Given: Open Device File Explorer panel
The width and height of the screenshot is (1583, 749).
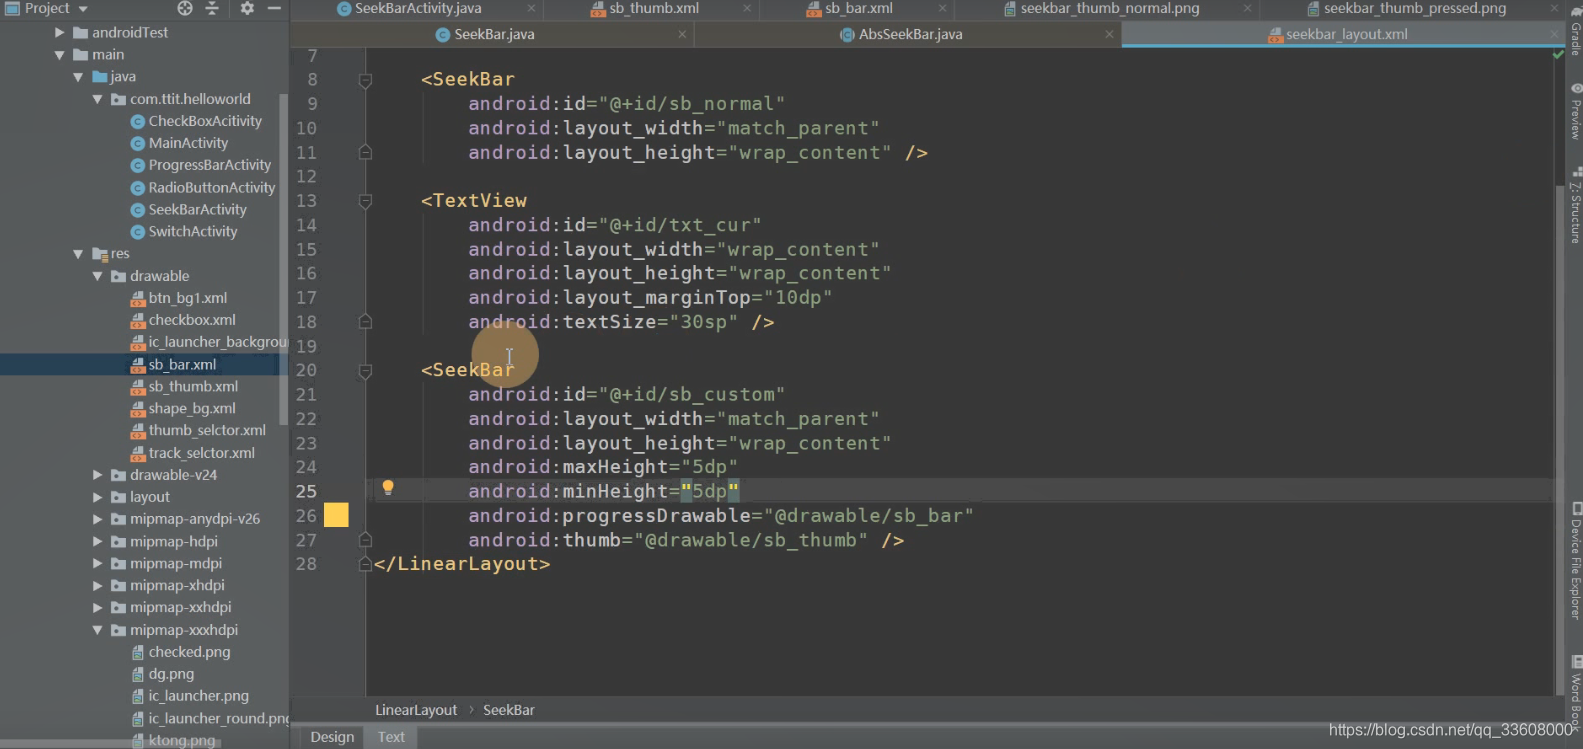Looking at the screenshot, I should pos(1575,562).
